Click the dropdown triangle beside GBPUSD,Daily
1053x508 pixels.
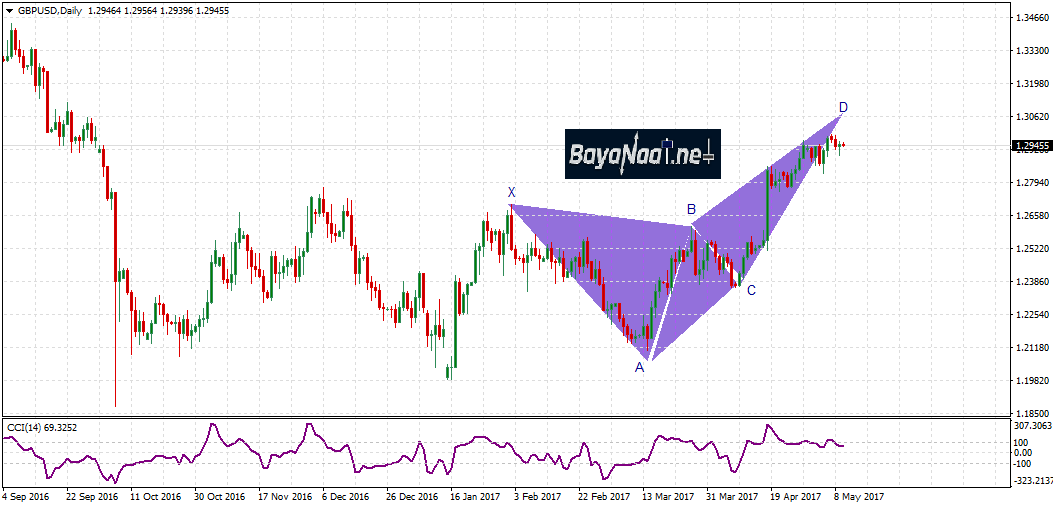(x=8, y=8)
